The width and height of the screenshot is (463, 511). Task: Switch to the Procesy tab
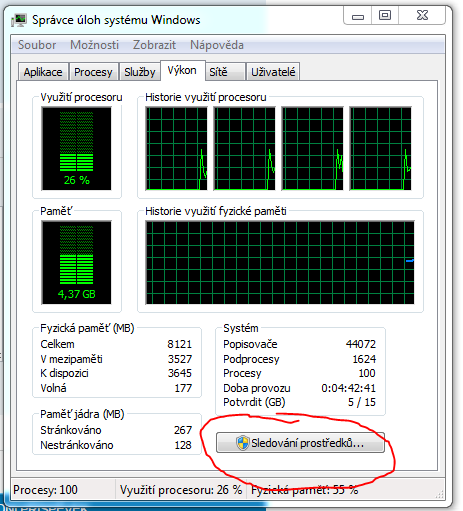click(93, 72)
